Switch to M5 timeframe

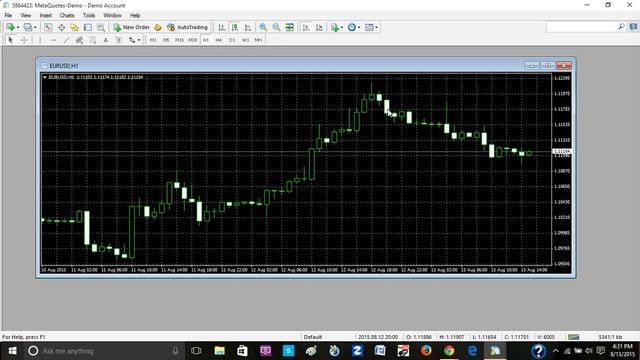166,40
